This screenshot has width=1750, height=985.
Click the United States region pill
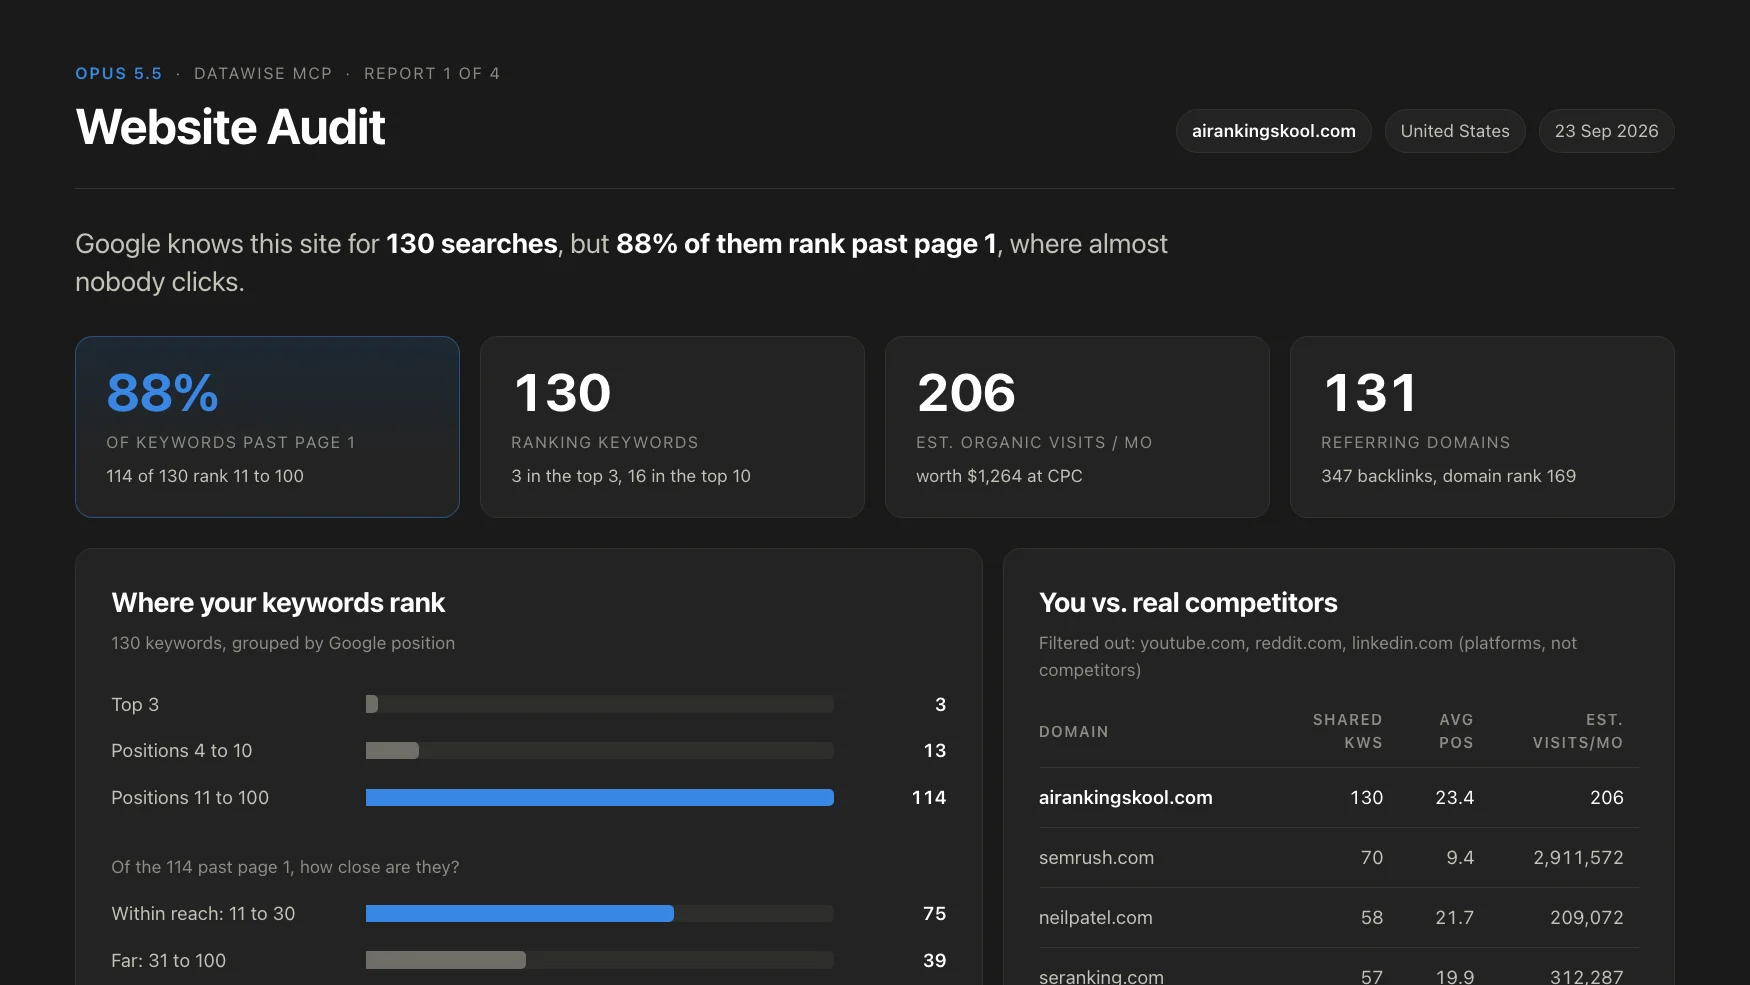tap(1455, 131)
